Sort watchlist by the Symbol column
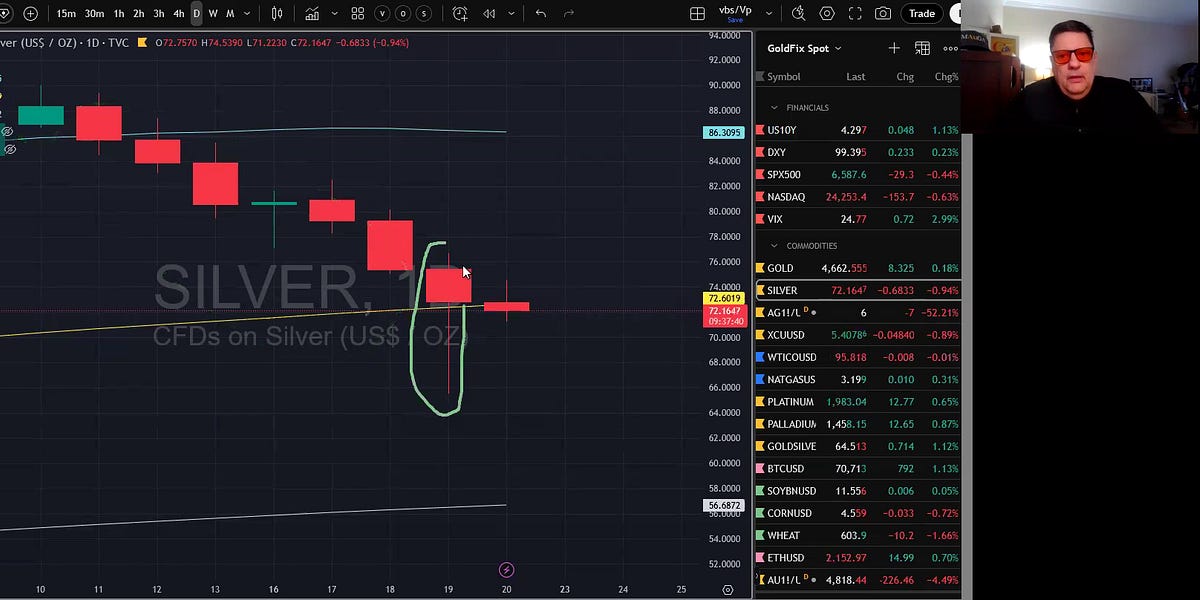 coord(784,77)
